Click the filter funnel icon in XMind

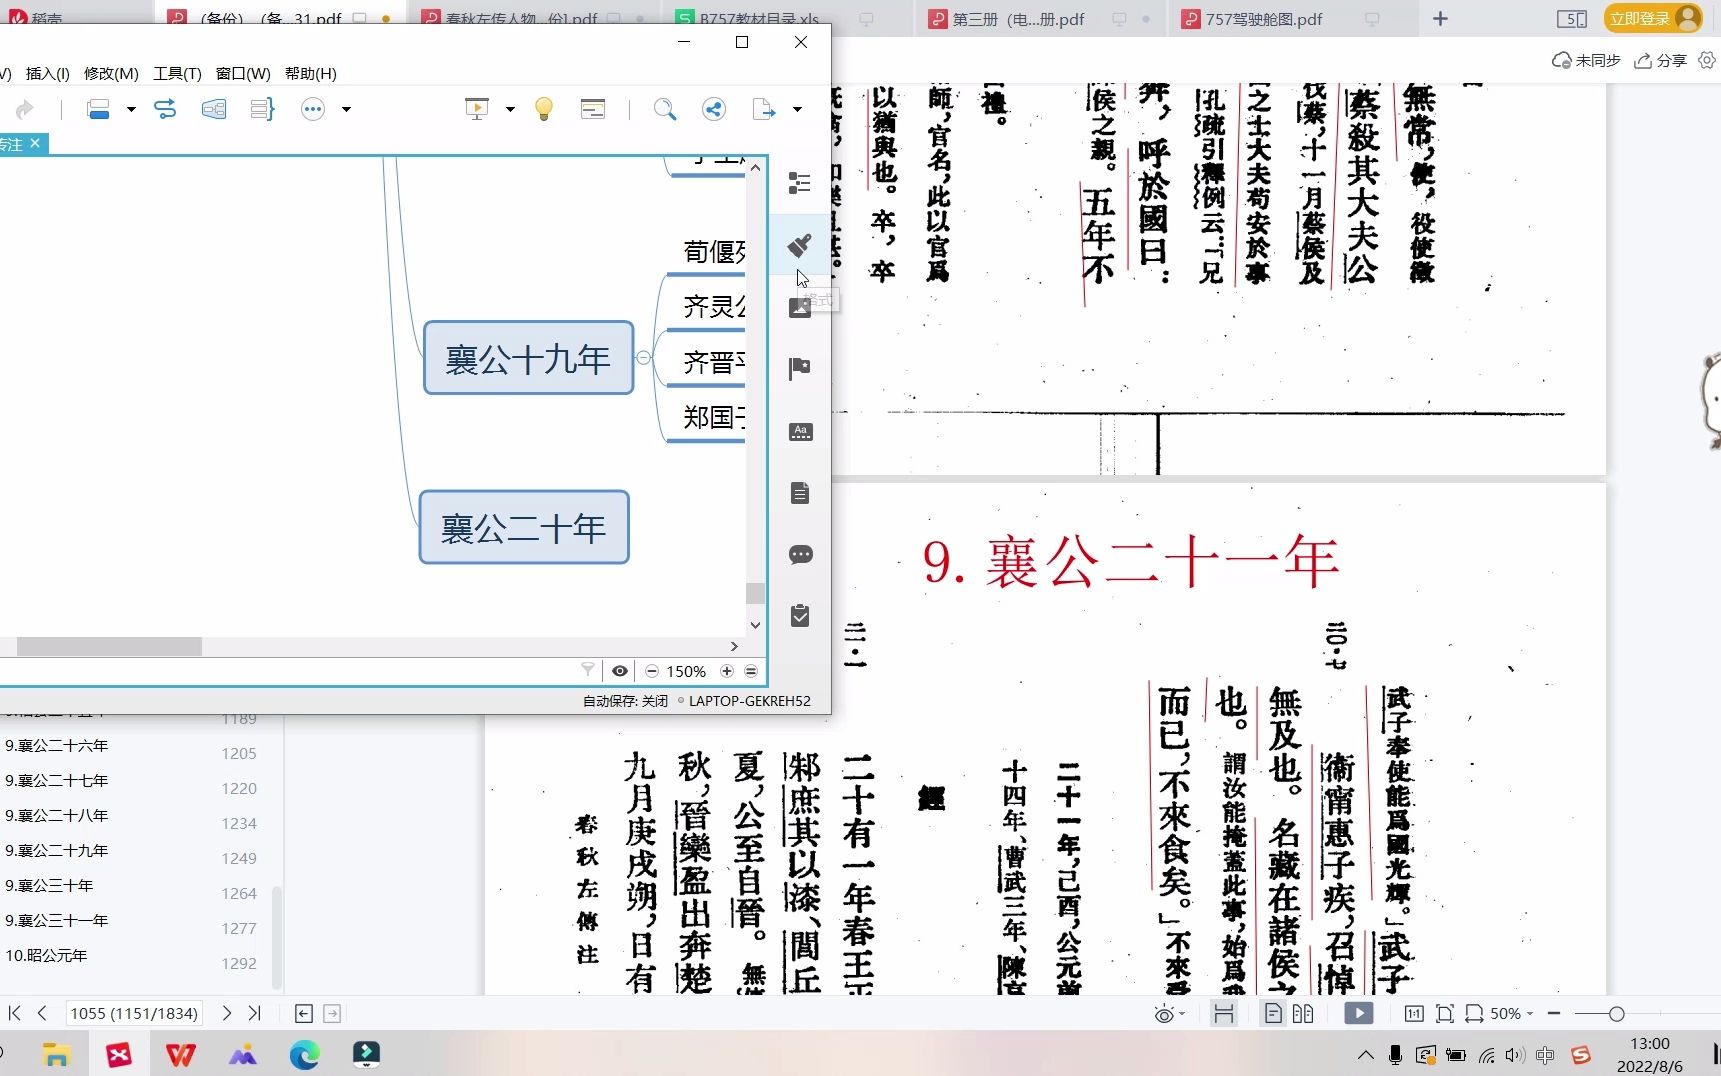[588, 670]
